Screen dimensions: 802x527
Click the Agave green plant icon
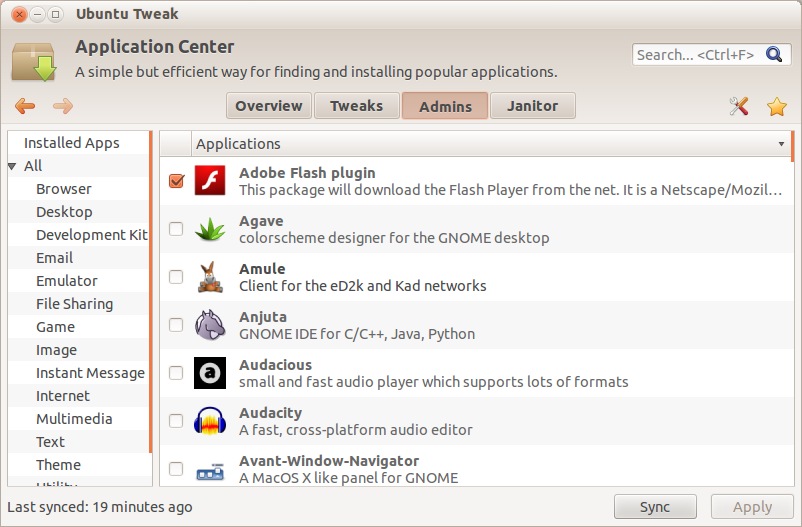click(x=210, y=229)
